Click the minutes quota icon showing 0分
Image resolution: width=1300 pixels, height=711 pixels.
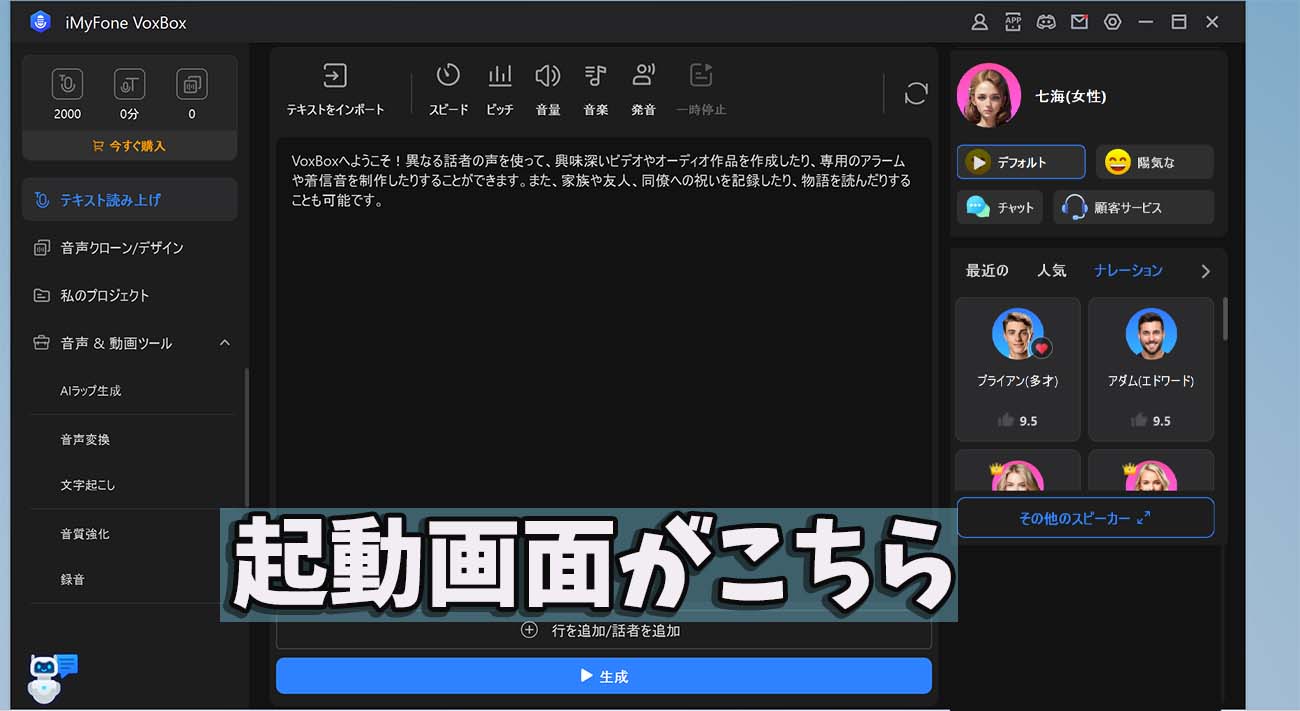click(x=129, y=83)
